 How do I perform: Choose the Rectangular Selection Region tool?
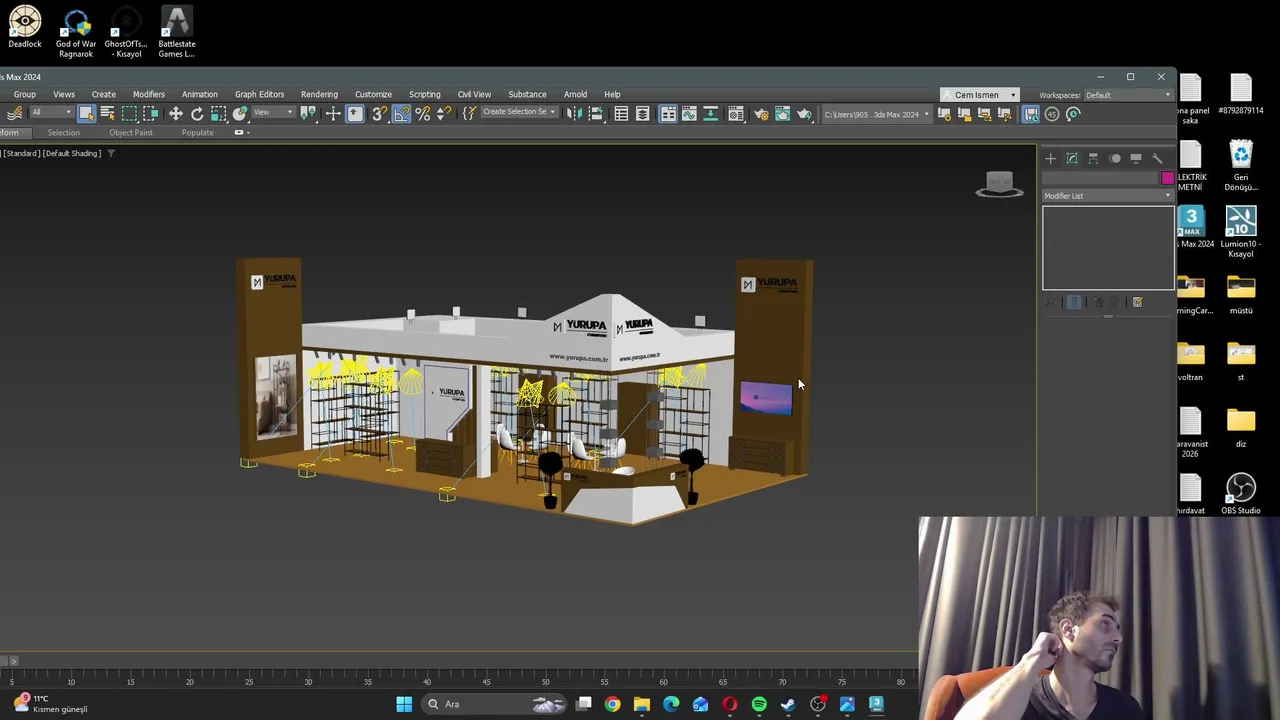click(x=129, y=114)
